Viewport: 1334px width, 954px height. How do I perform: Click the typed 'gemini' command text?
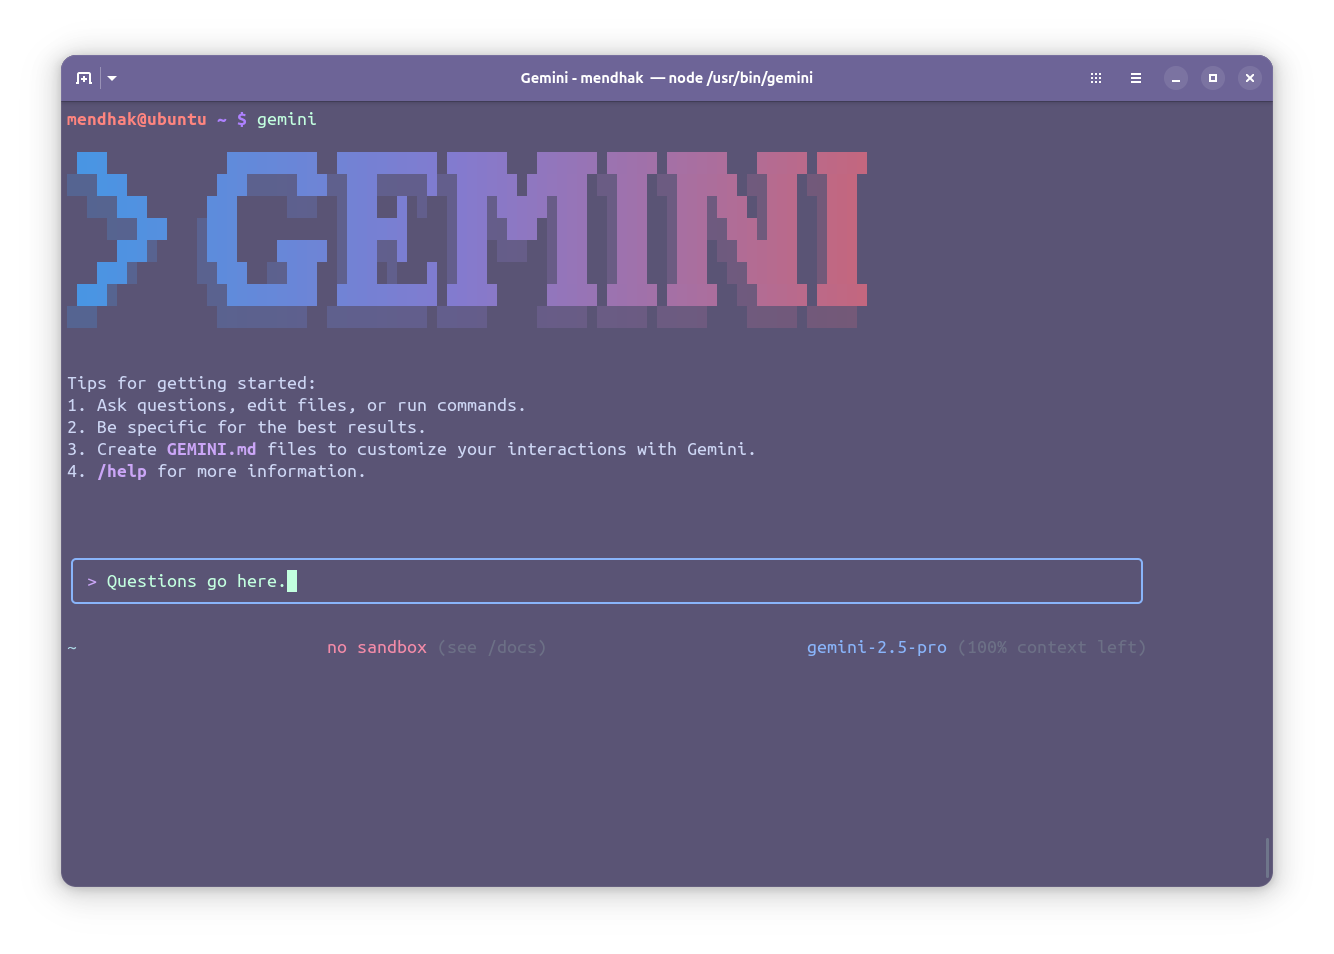pos(287,119)
